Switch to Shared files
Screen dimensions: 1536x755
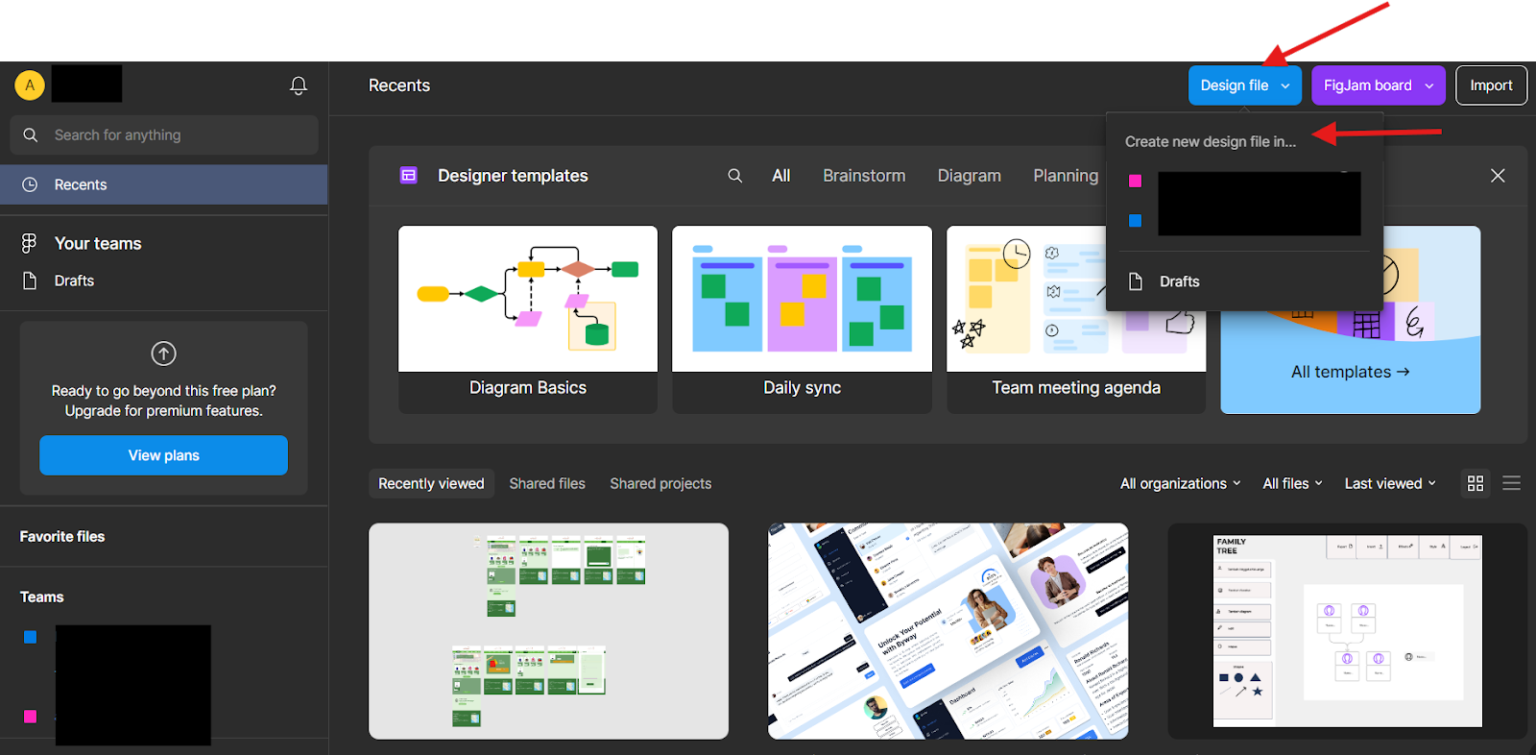point(547,483)
